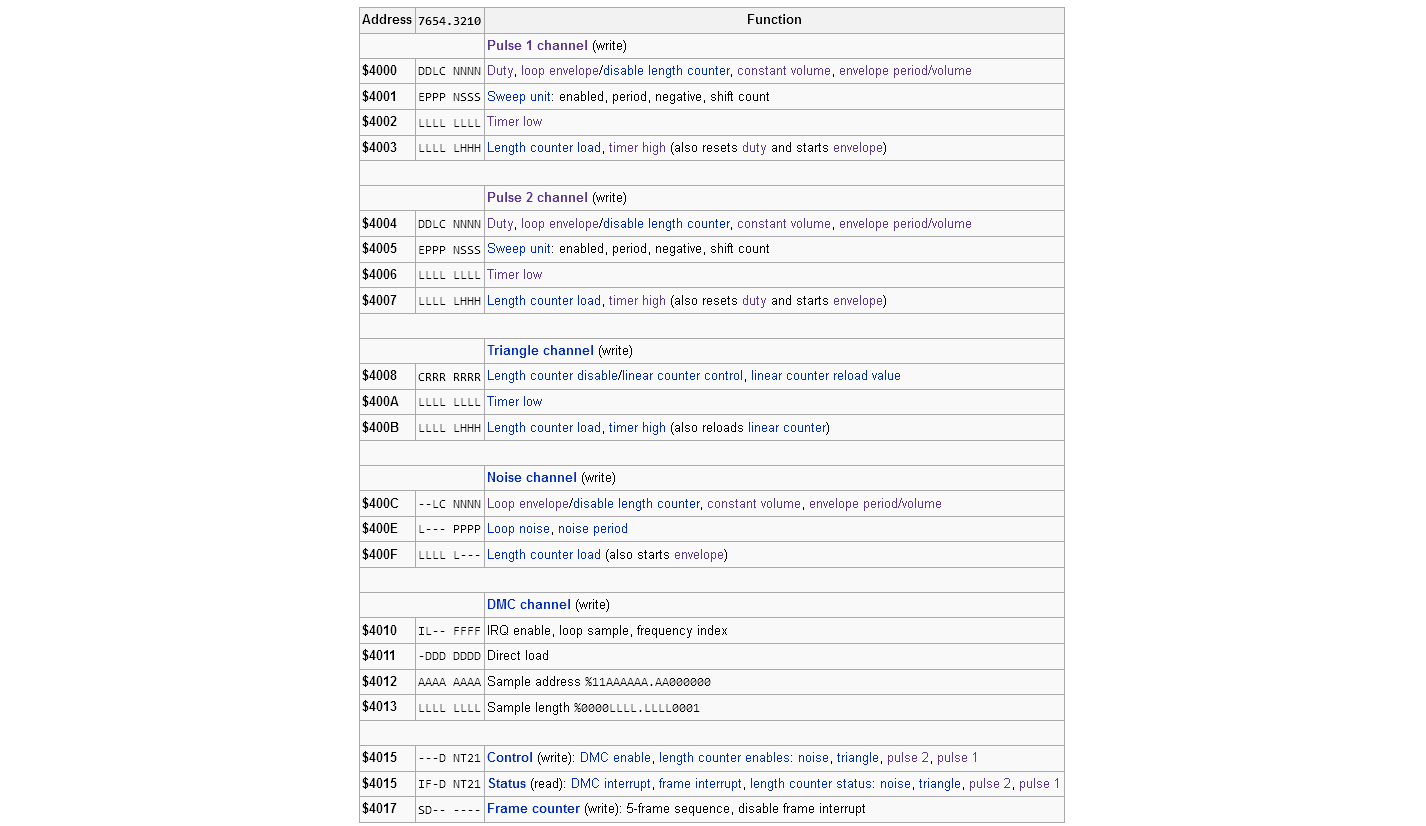Click the noise period link
1426x826 pixels.
tap(593, 529)
